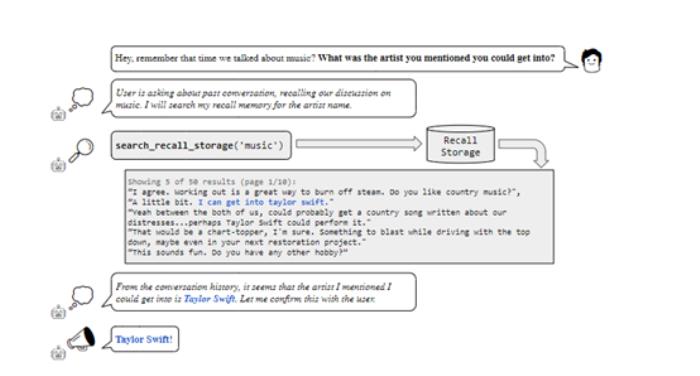The image size is (700, 376).
Task: Click blue 'Taylor Swift' in reasoning bubble
Action: [209, 299]
